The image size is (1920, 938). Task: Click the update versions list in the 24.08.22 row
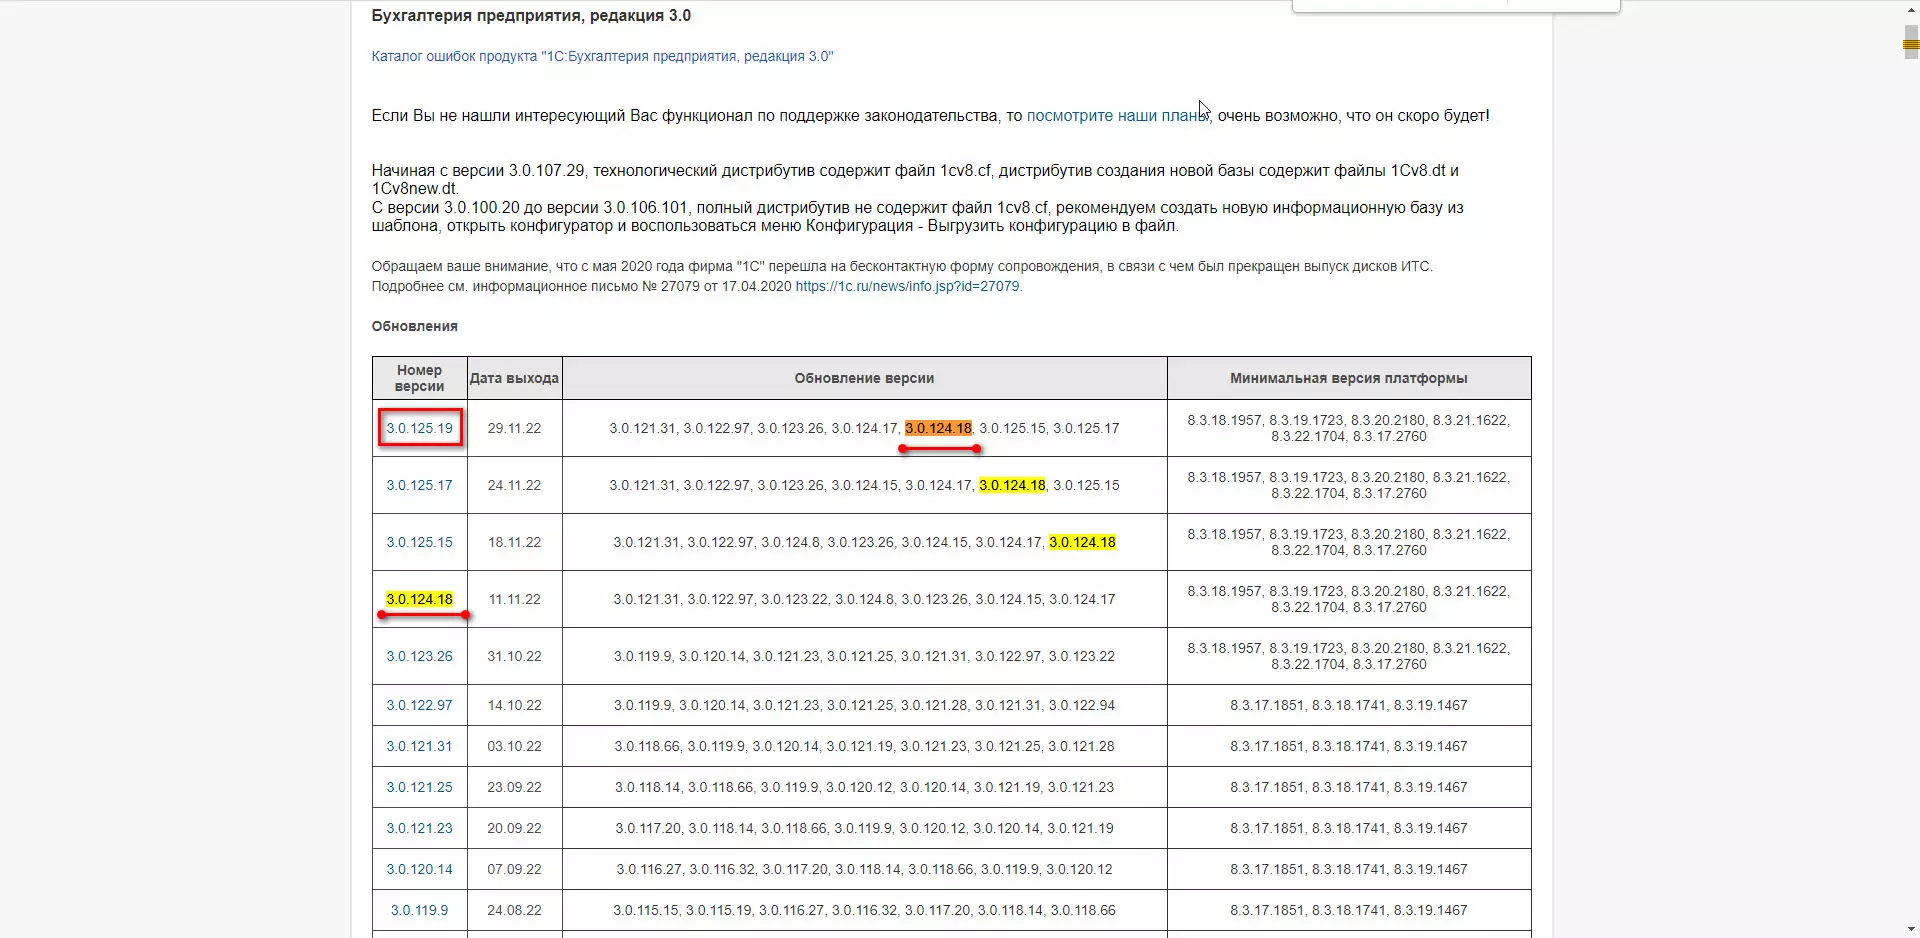(864, 910)
